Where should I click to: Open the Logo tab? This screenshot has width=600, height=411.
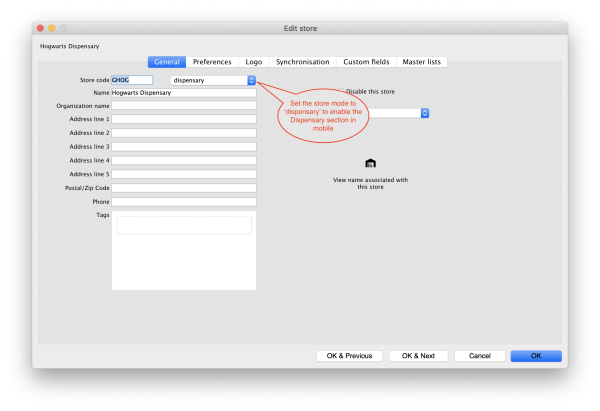click(x=254, y=62)
